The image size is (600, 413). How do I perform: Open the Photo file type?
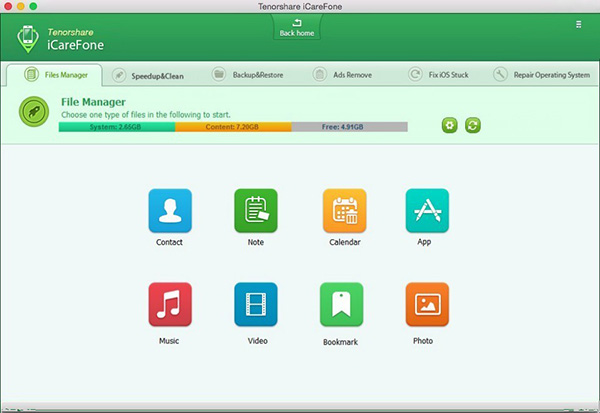click(x=427, y=304)
